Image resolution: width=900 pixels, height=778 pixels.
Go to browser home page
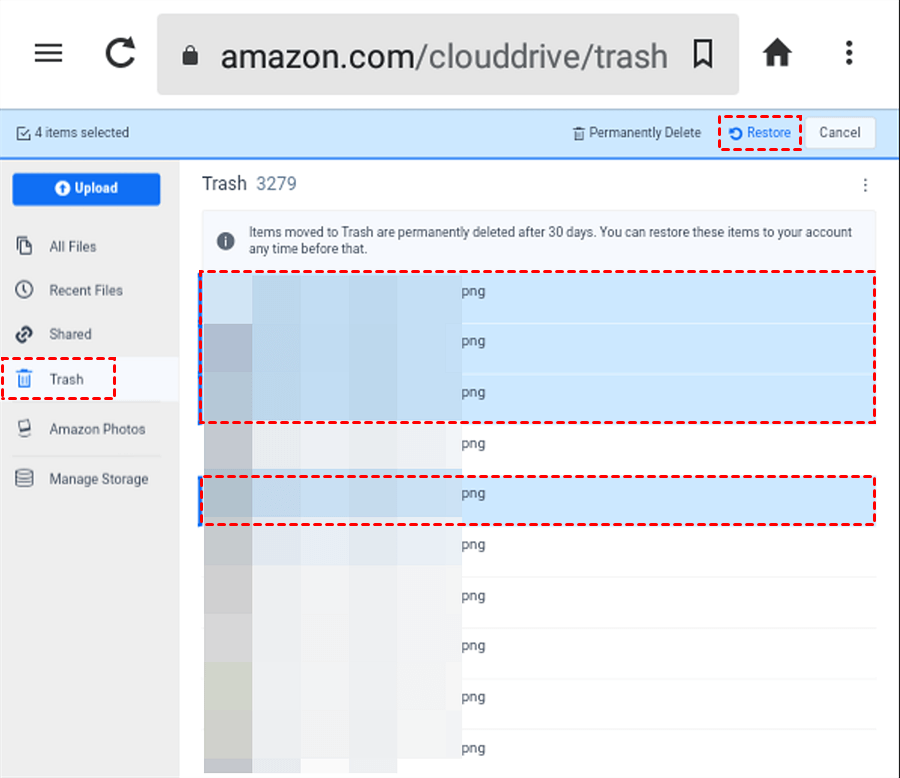point(777,53)
